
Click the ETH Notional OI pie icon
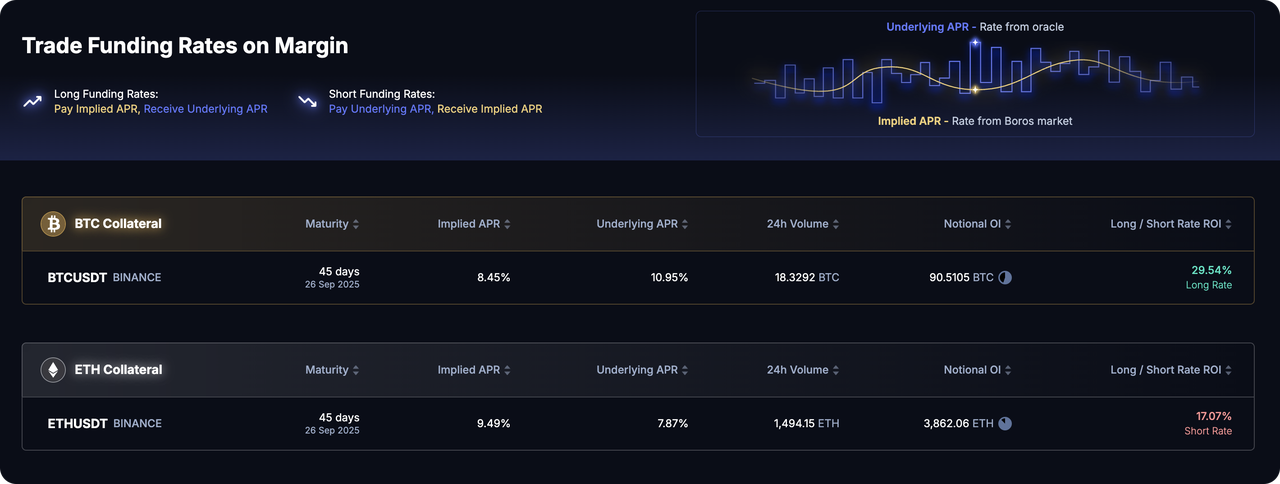tap(1005, 423)
